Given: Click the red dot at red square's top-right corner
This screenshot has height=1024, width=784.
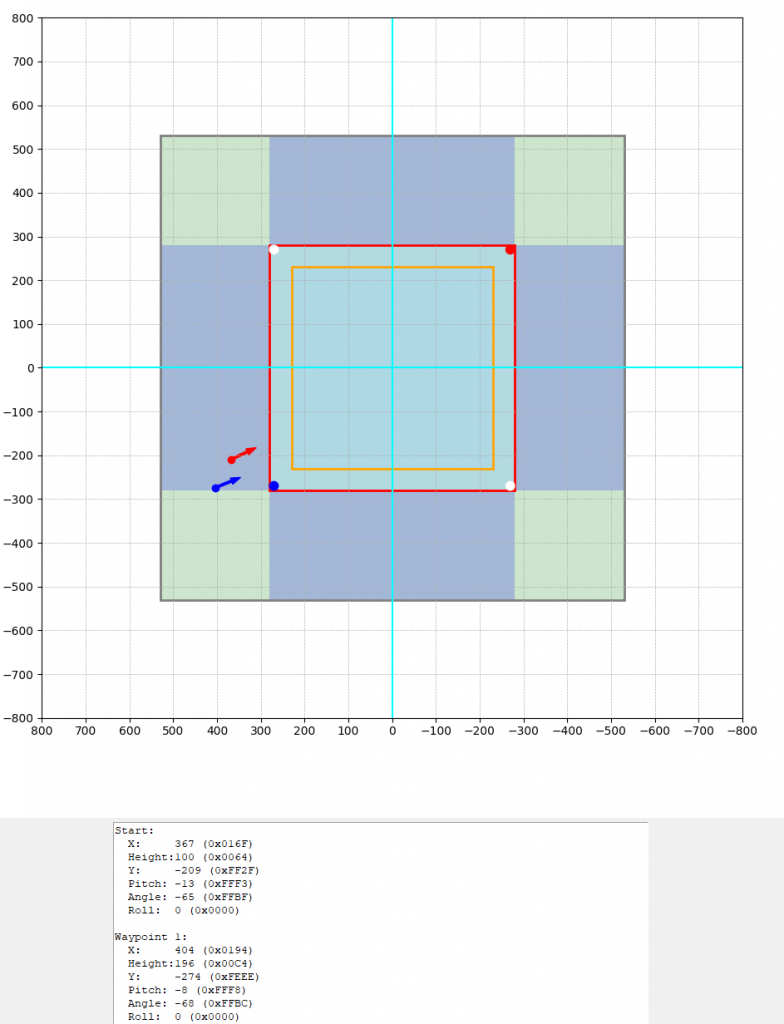Looking at the screenshot, I should pos(510,249).
